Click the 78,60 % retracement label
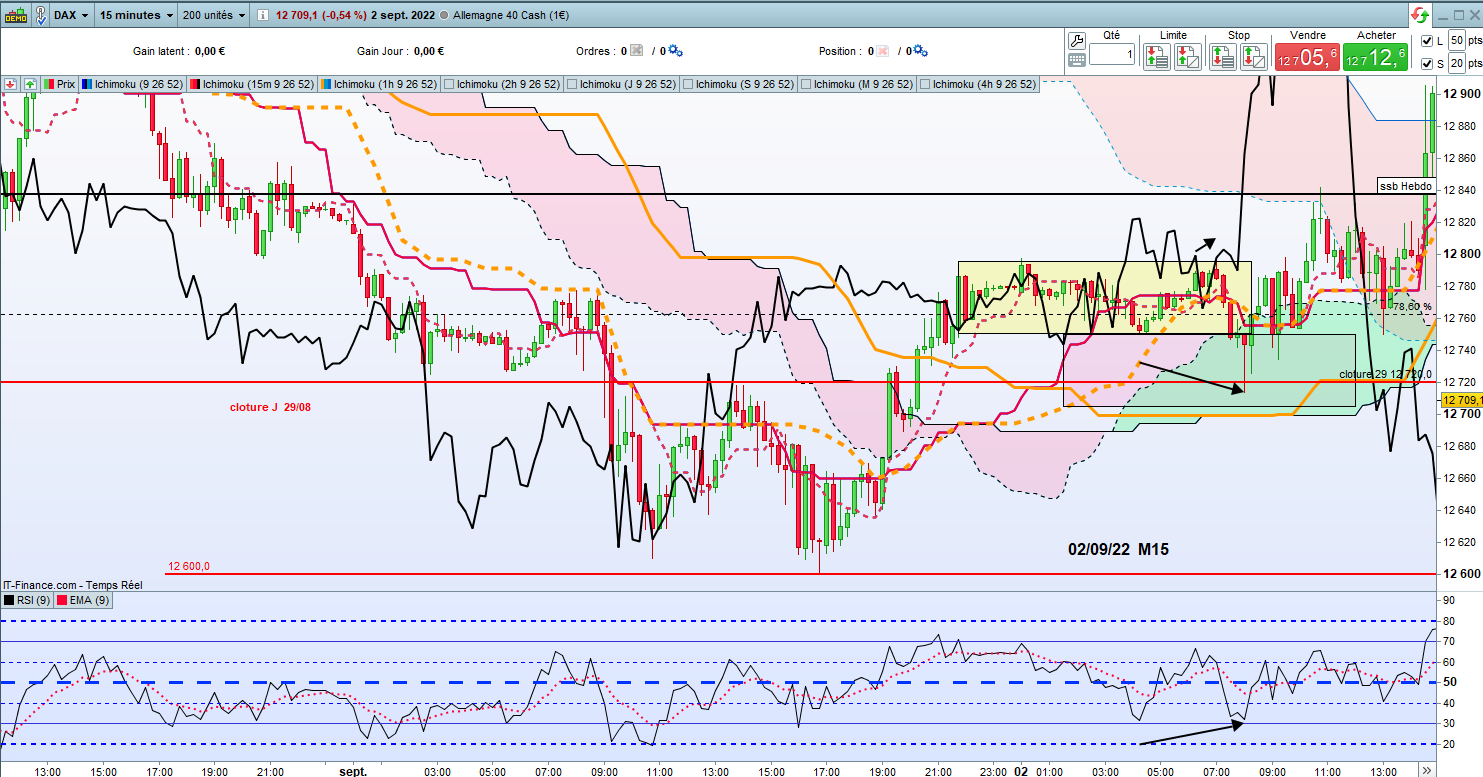Image resolution: width=1483 pixels, height=777 pixels. pos(1412,307)
